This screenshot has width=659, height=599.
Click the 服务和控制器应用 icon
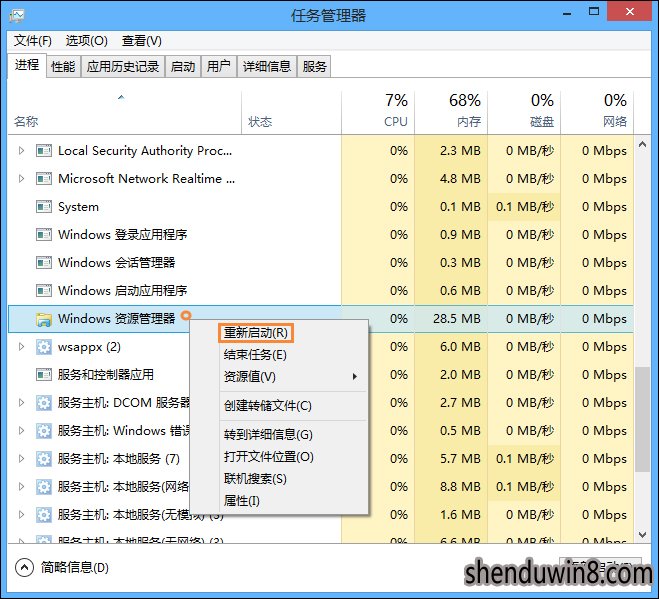point(44,375)
